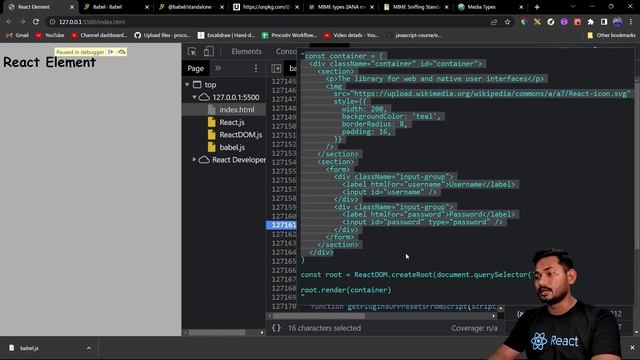This screenshot has height=360, width=640.
Task: Open the Procodrr Workflow bookmark
Action: pyautogui.click(x=289, y=35)
